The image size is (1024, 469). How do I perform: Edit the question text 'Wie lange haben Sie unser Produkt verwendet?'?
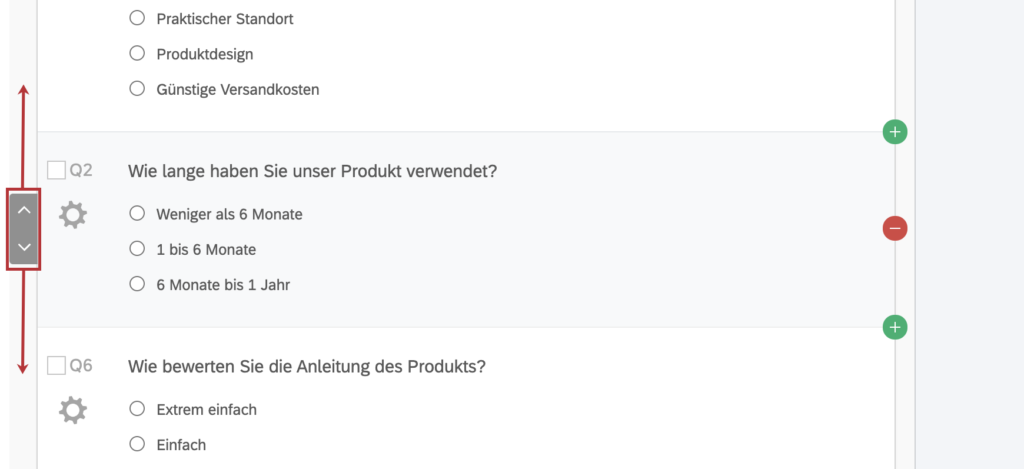point(312,172)
